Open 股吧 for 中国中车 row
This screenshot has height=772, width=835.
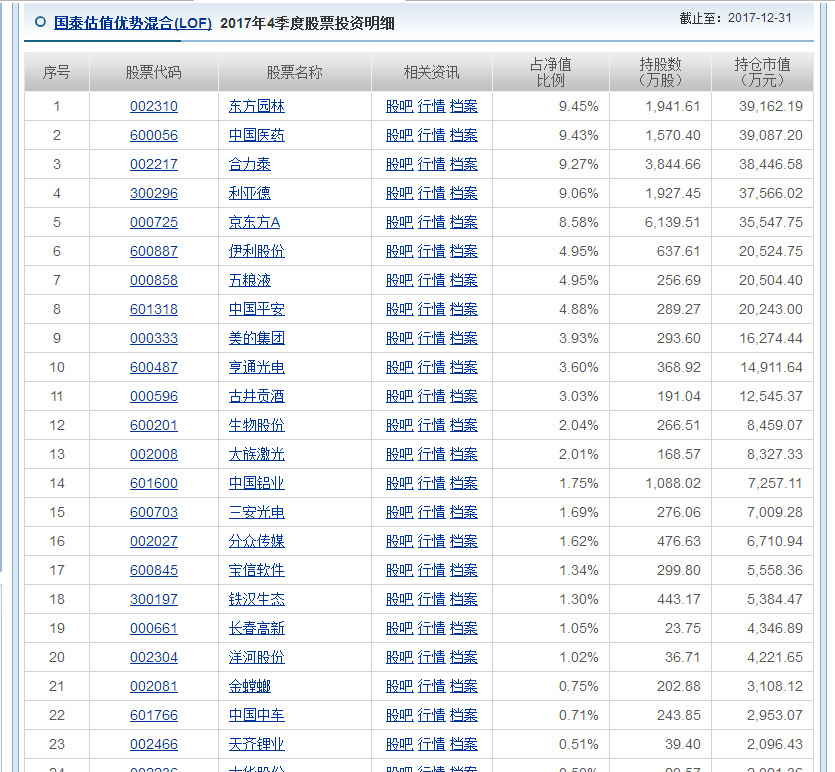coord(399,716)
